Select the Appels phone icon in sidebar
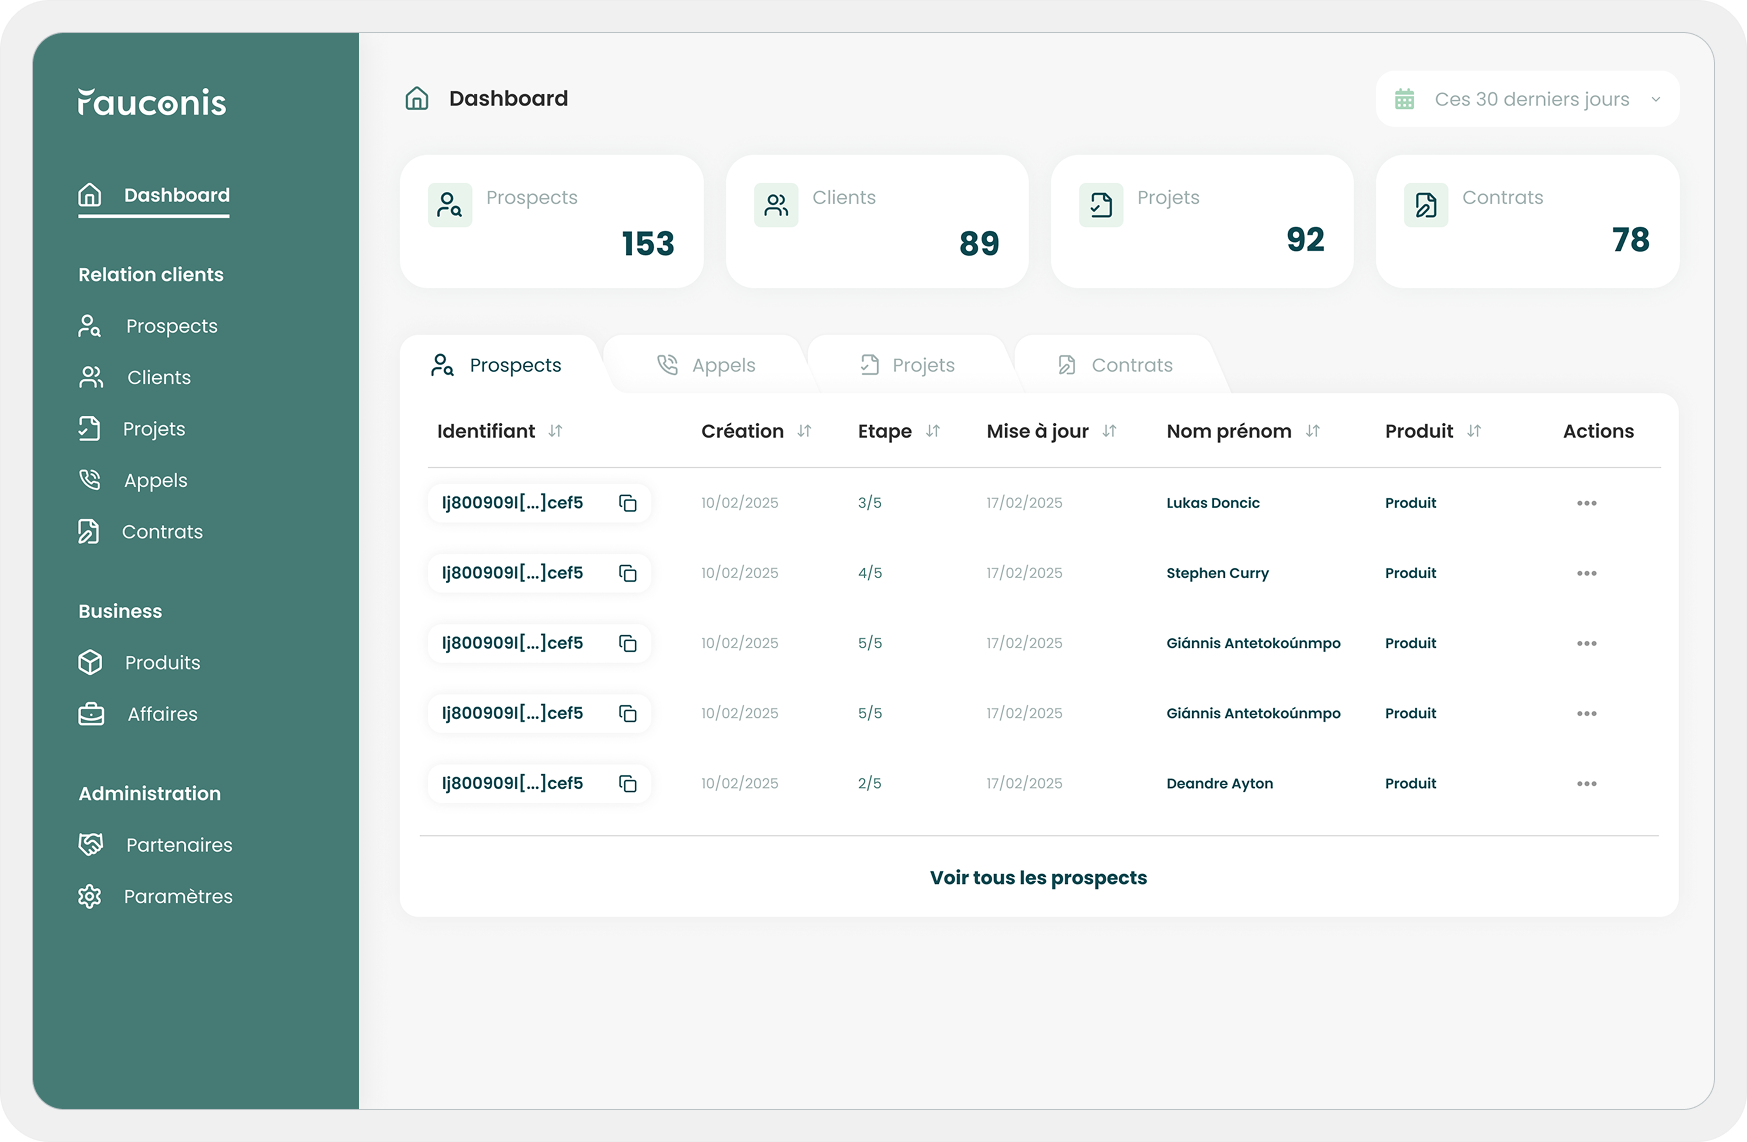The image size is (1747, 1142). [90, 480]
